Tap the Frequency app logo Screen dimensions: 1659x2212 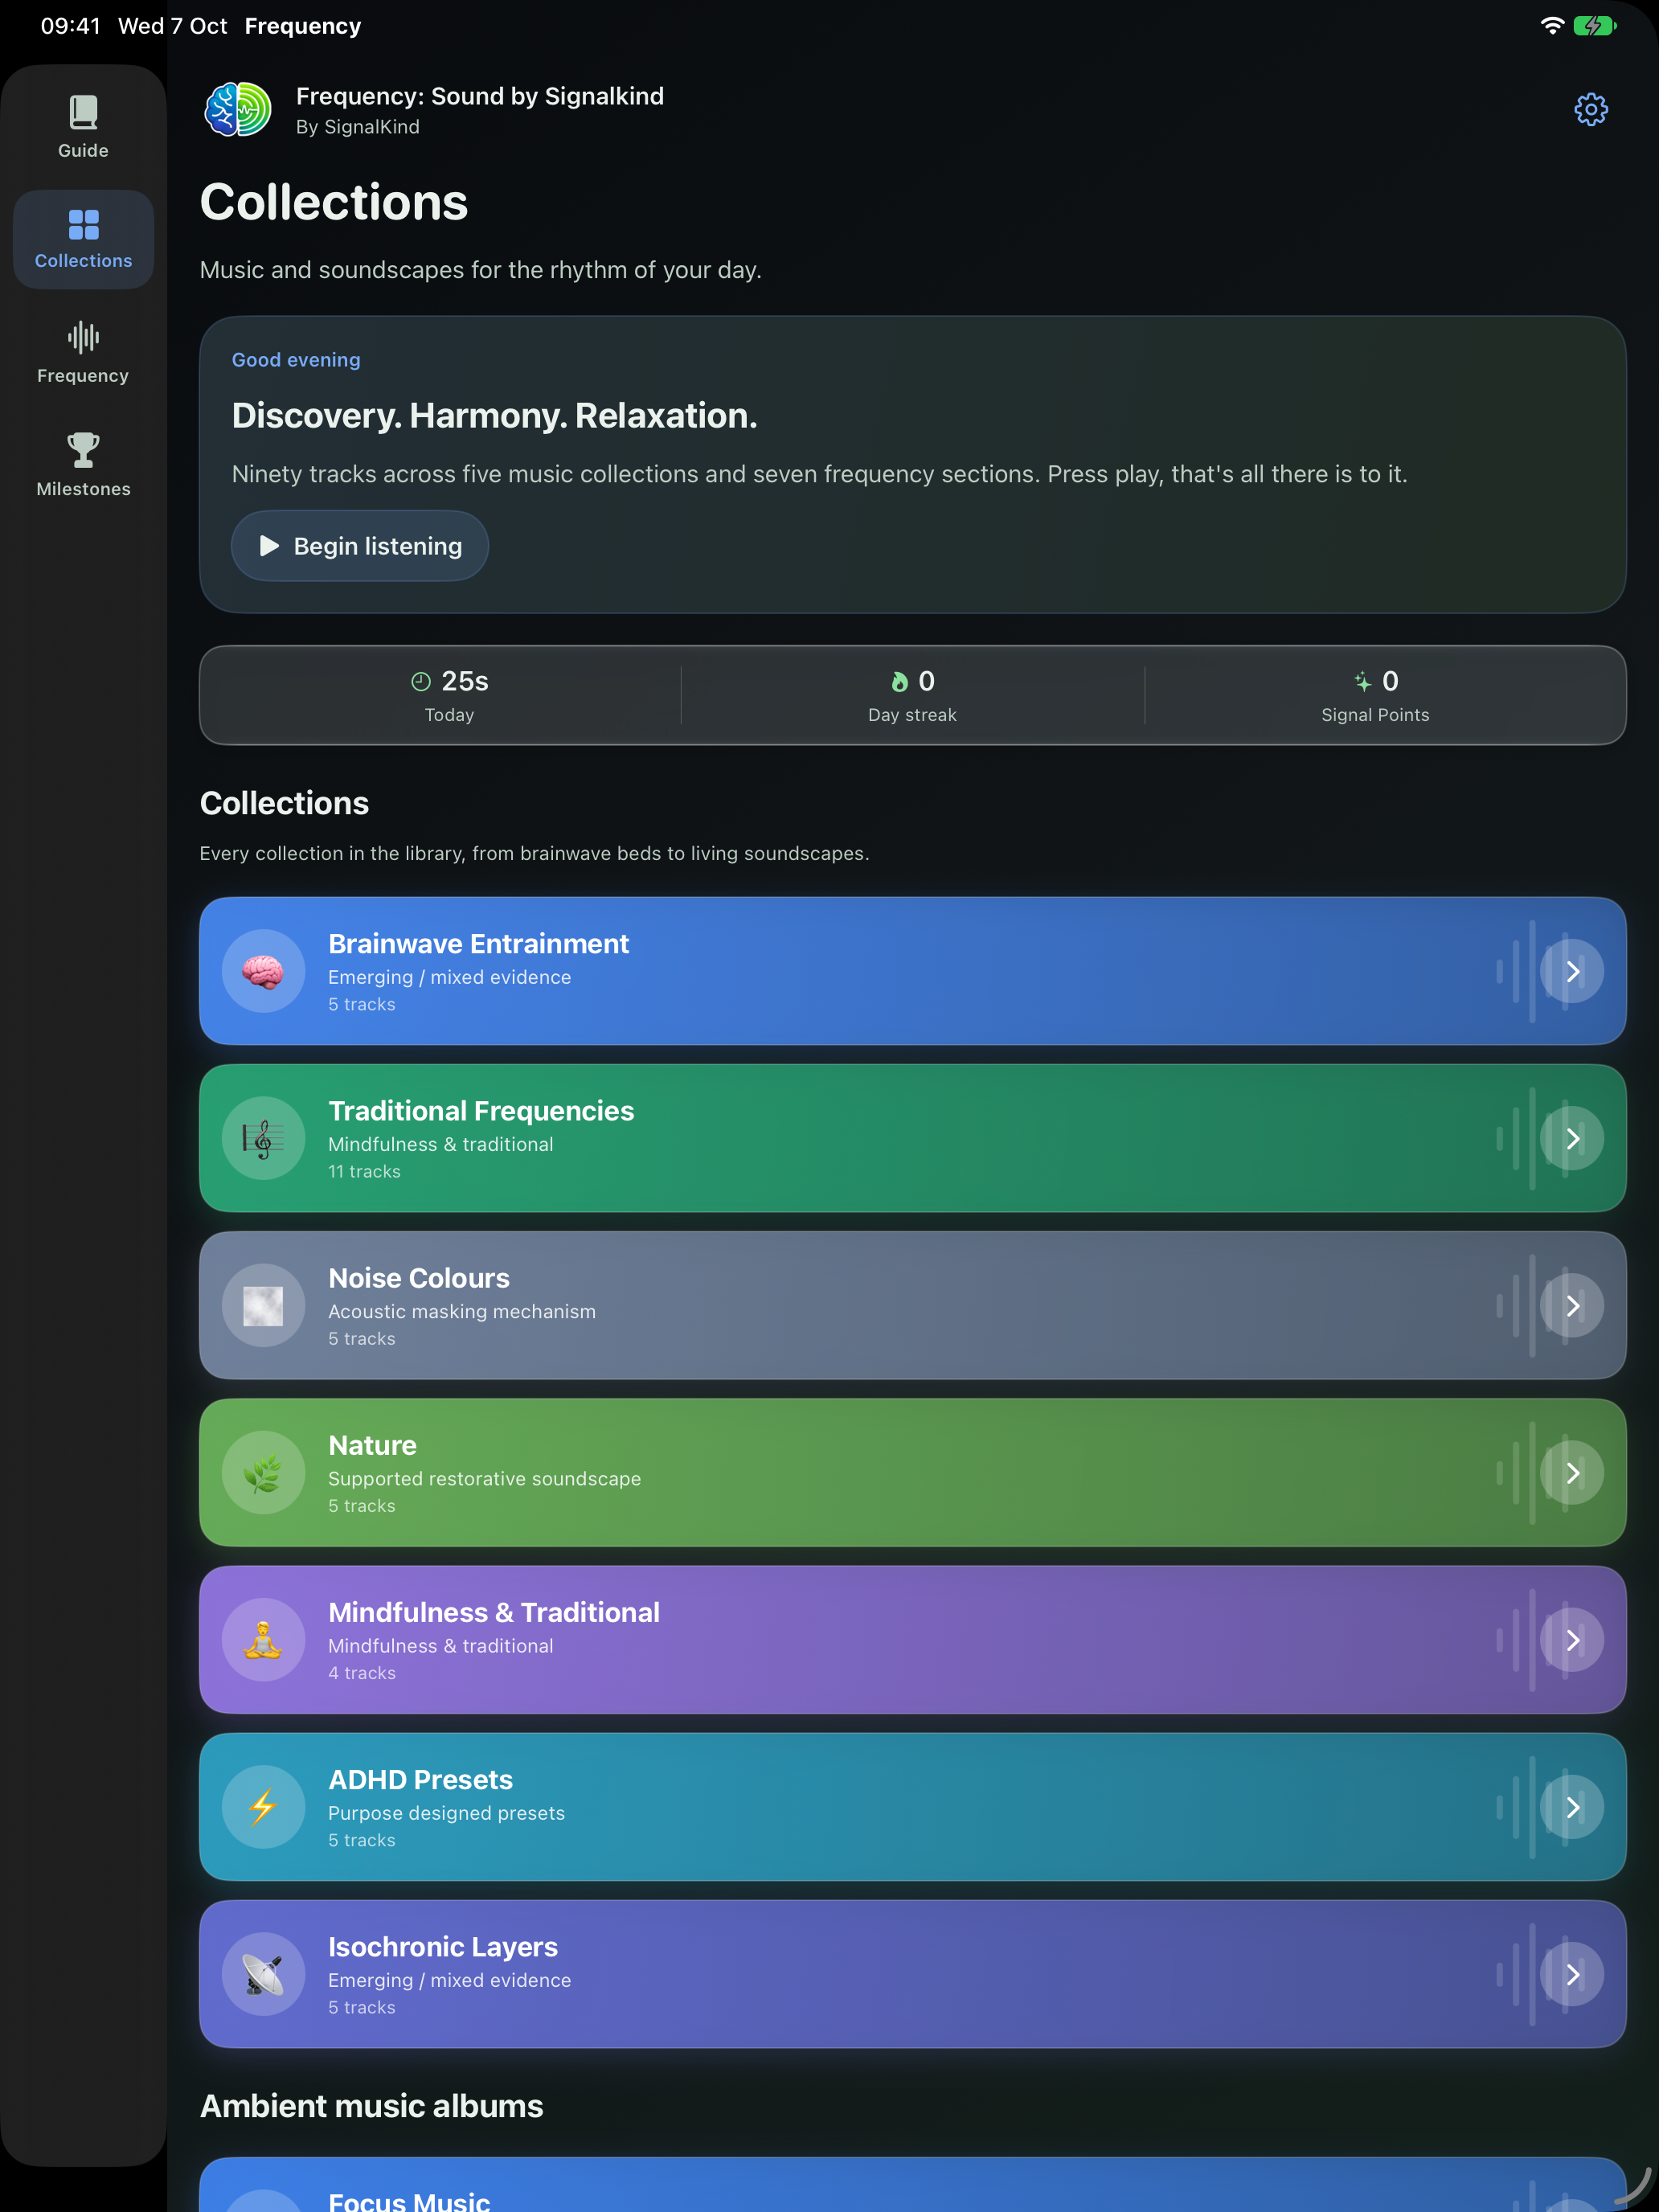pyautogui.click(x=238, y=110)
